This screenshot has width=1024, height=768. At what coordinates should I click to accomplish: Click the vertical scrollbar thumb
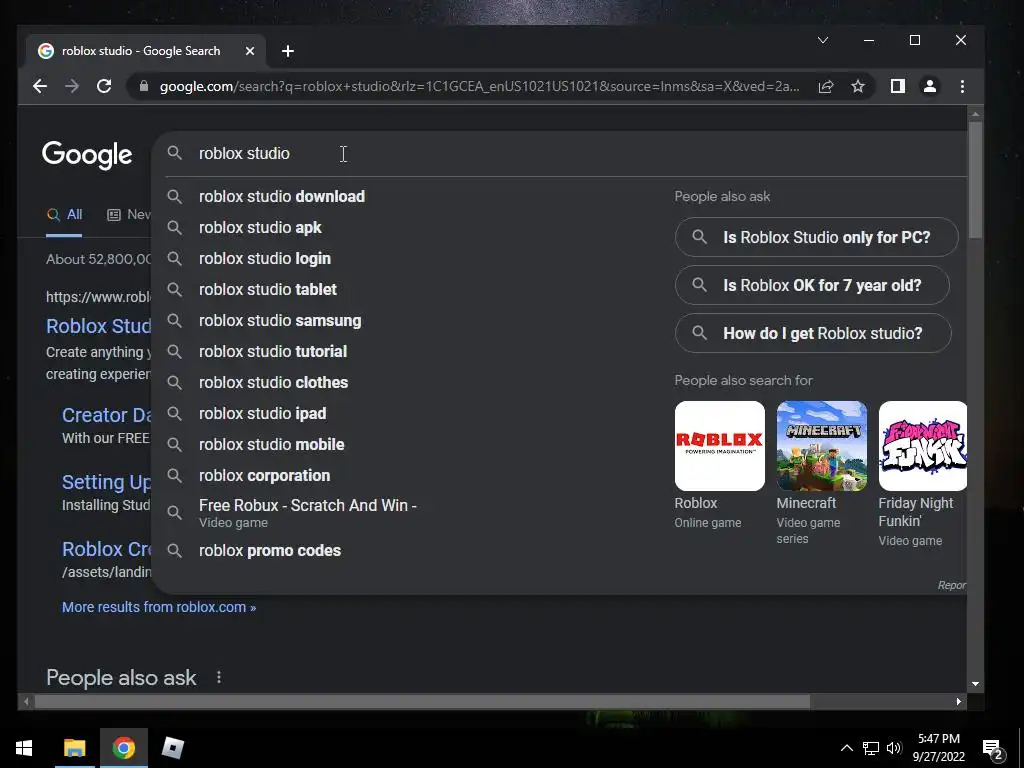(x=975, y=180)
